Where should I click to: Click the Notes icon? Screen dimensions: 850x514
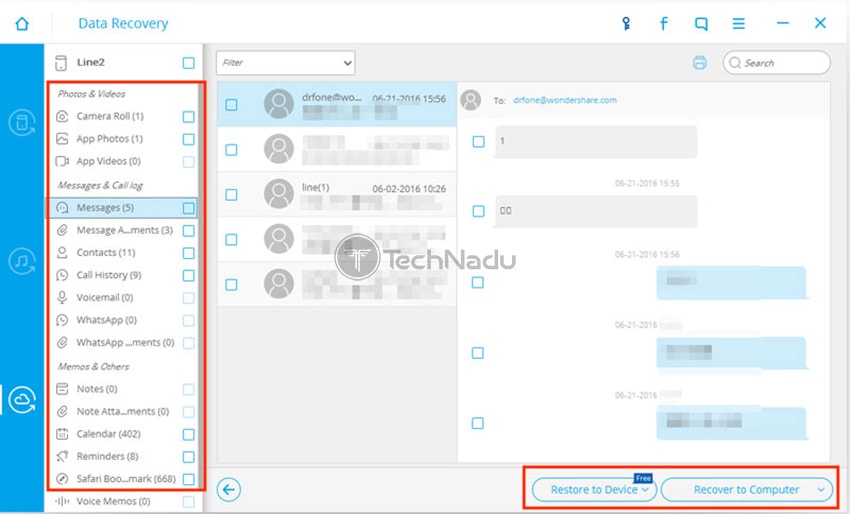tap(62, 389)
